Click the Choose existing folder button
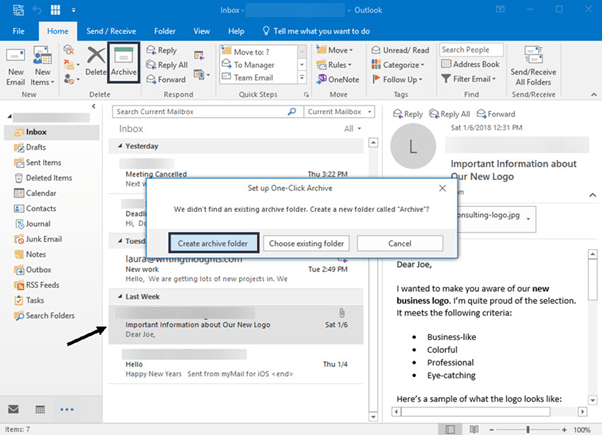 [x=307, y=243]
